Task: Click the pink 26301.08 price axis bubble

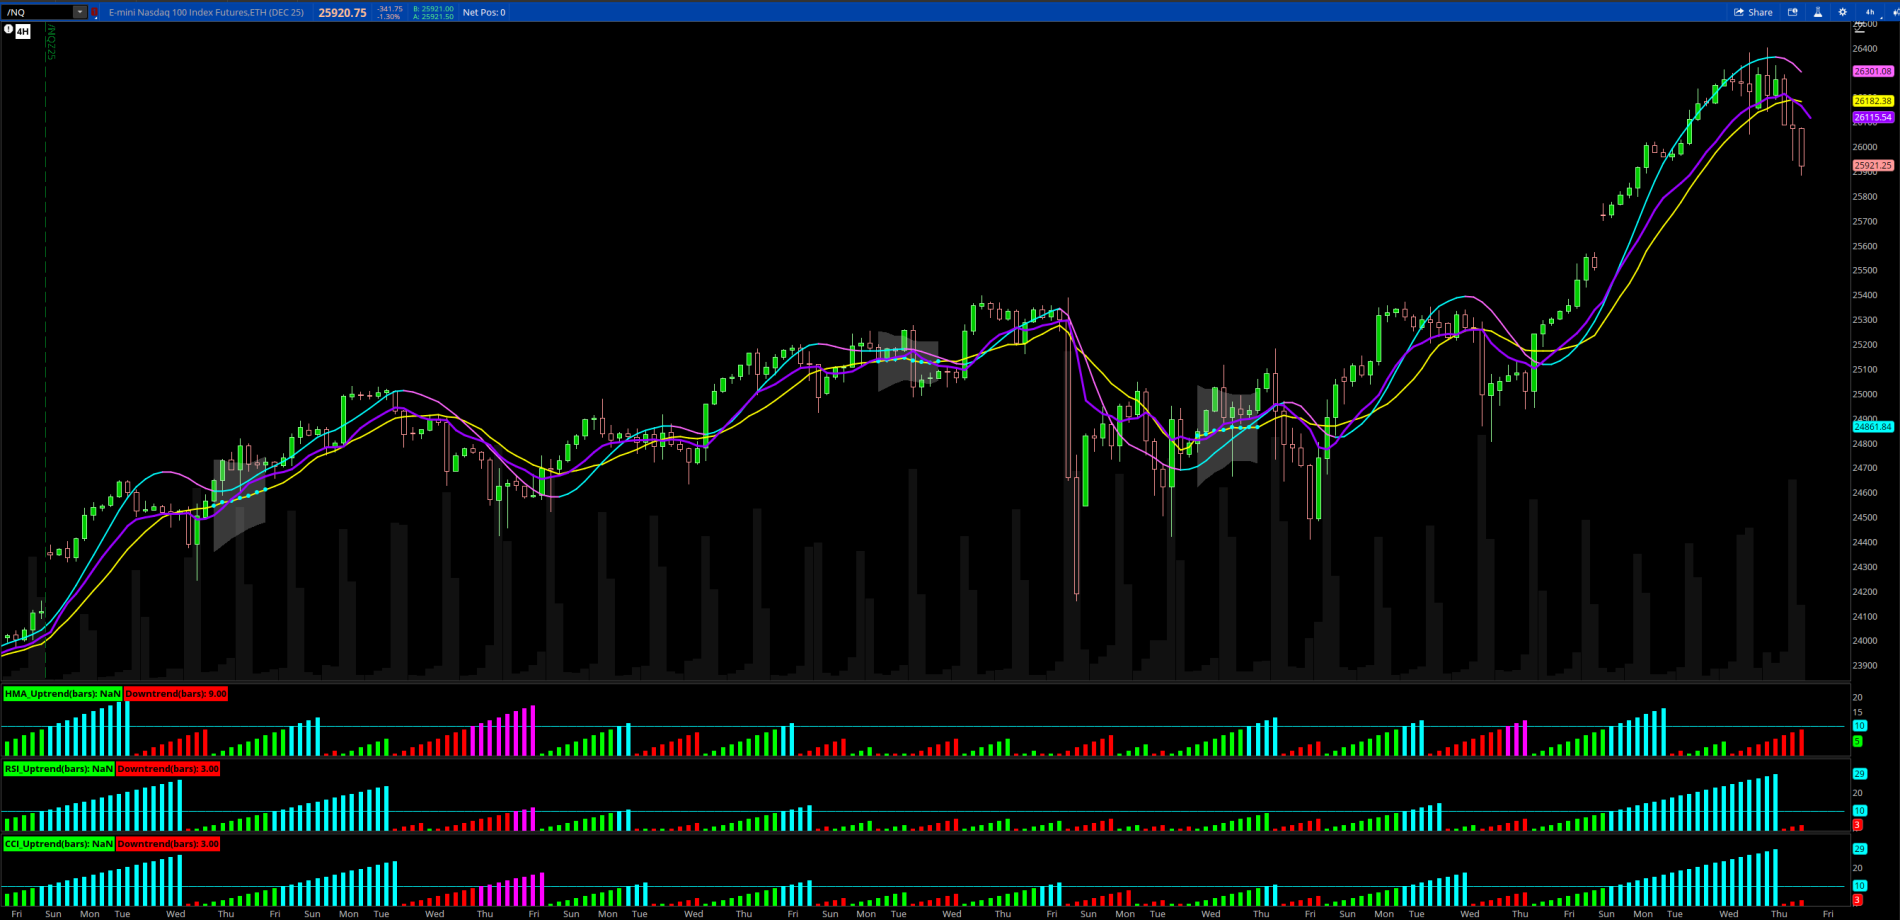Action: click(x=1872, y=72)
